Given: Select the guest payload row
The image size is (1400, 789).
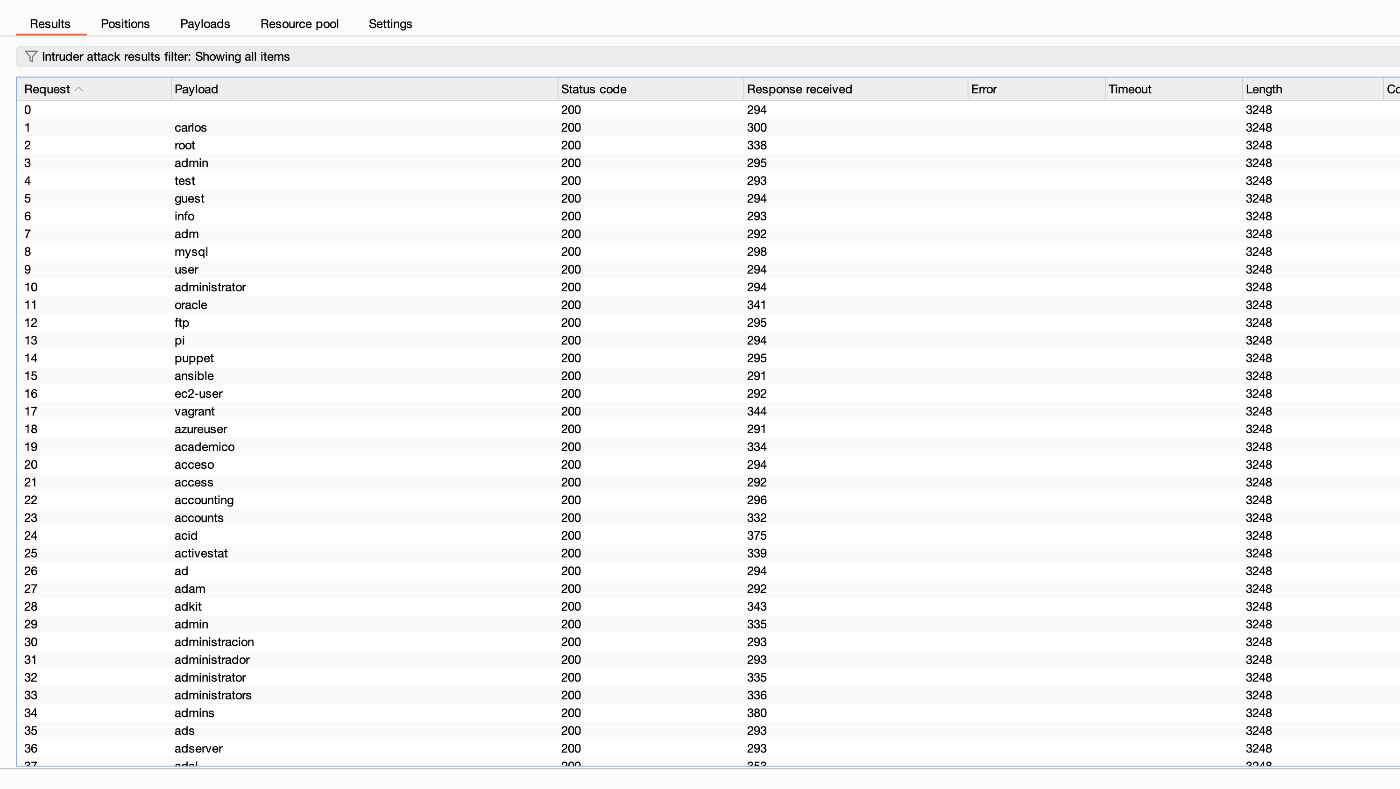Looking at the screenshot, I should [x=708, y=198].
